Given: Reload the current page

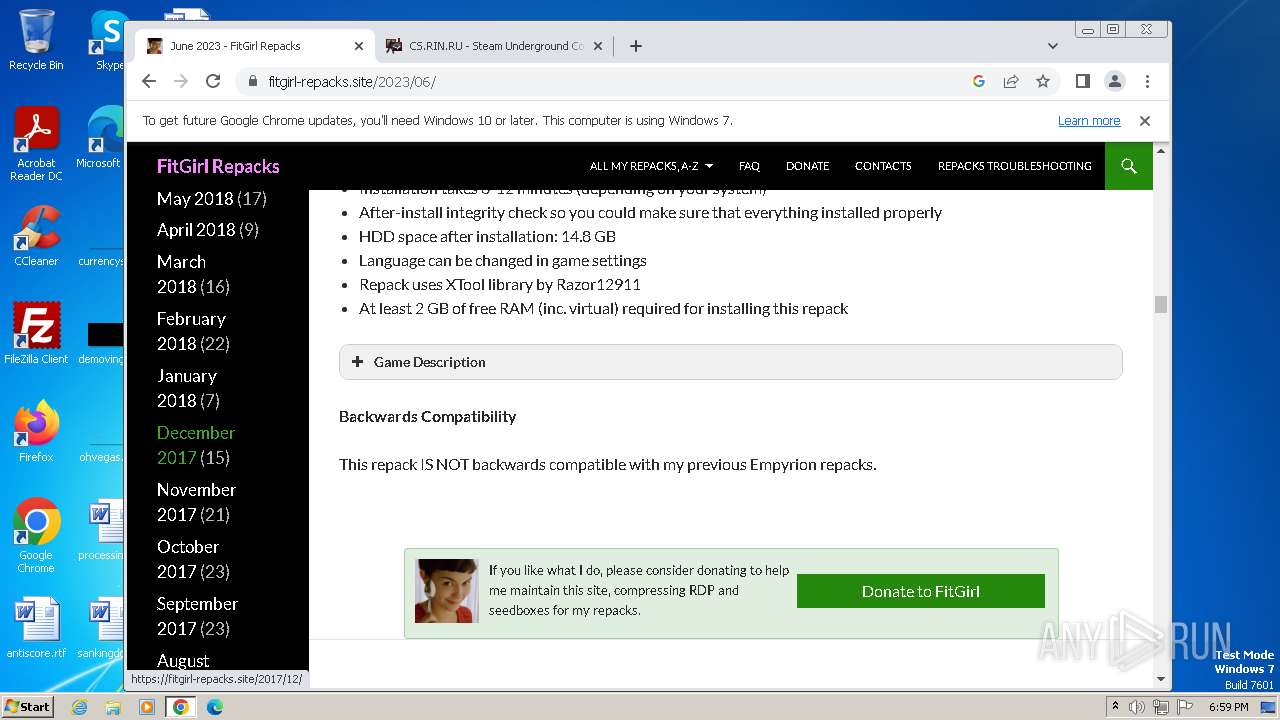Looking at the screenshot, I should coord(213,81).
